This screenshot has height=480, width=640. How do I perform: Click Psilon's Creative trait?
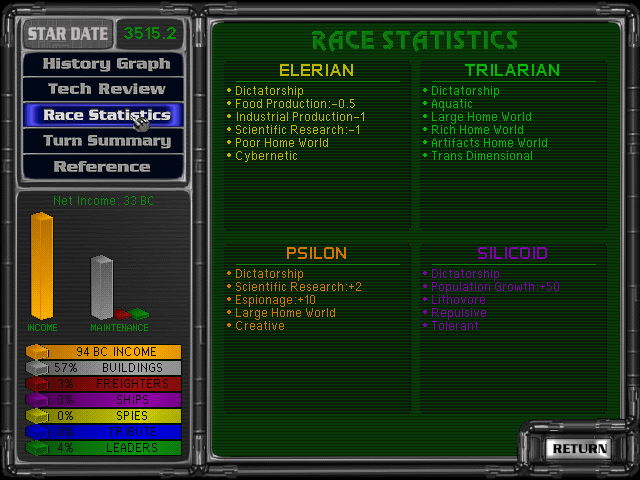click(260, 326)
